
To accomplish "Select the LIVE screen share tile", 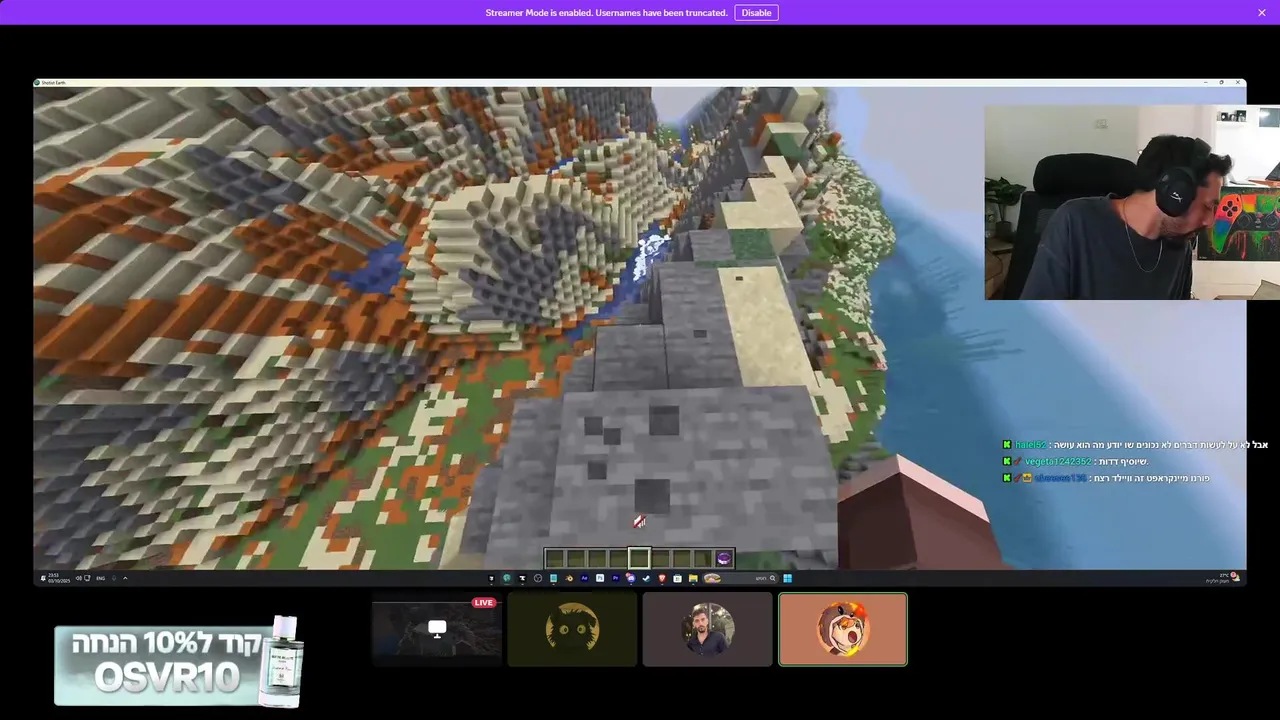I will (x=437, y=629).
